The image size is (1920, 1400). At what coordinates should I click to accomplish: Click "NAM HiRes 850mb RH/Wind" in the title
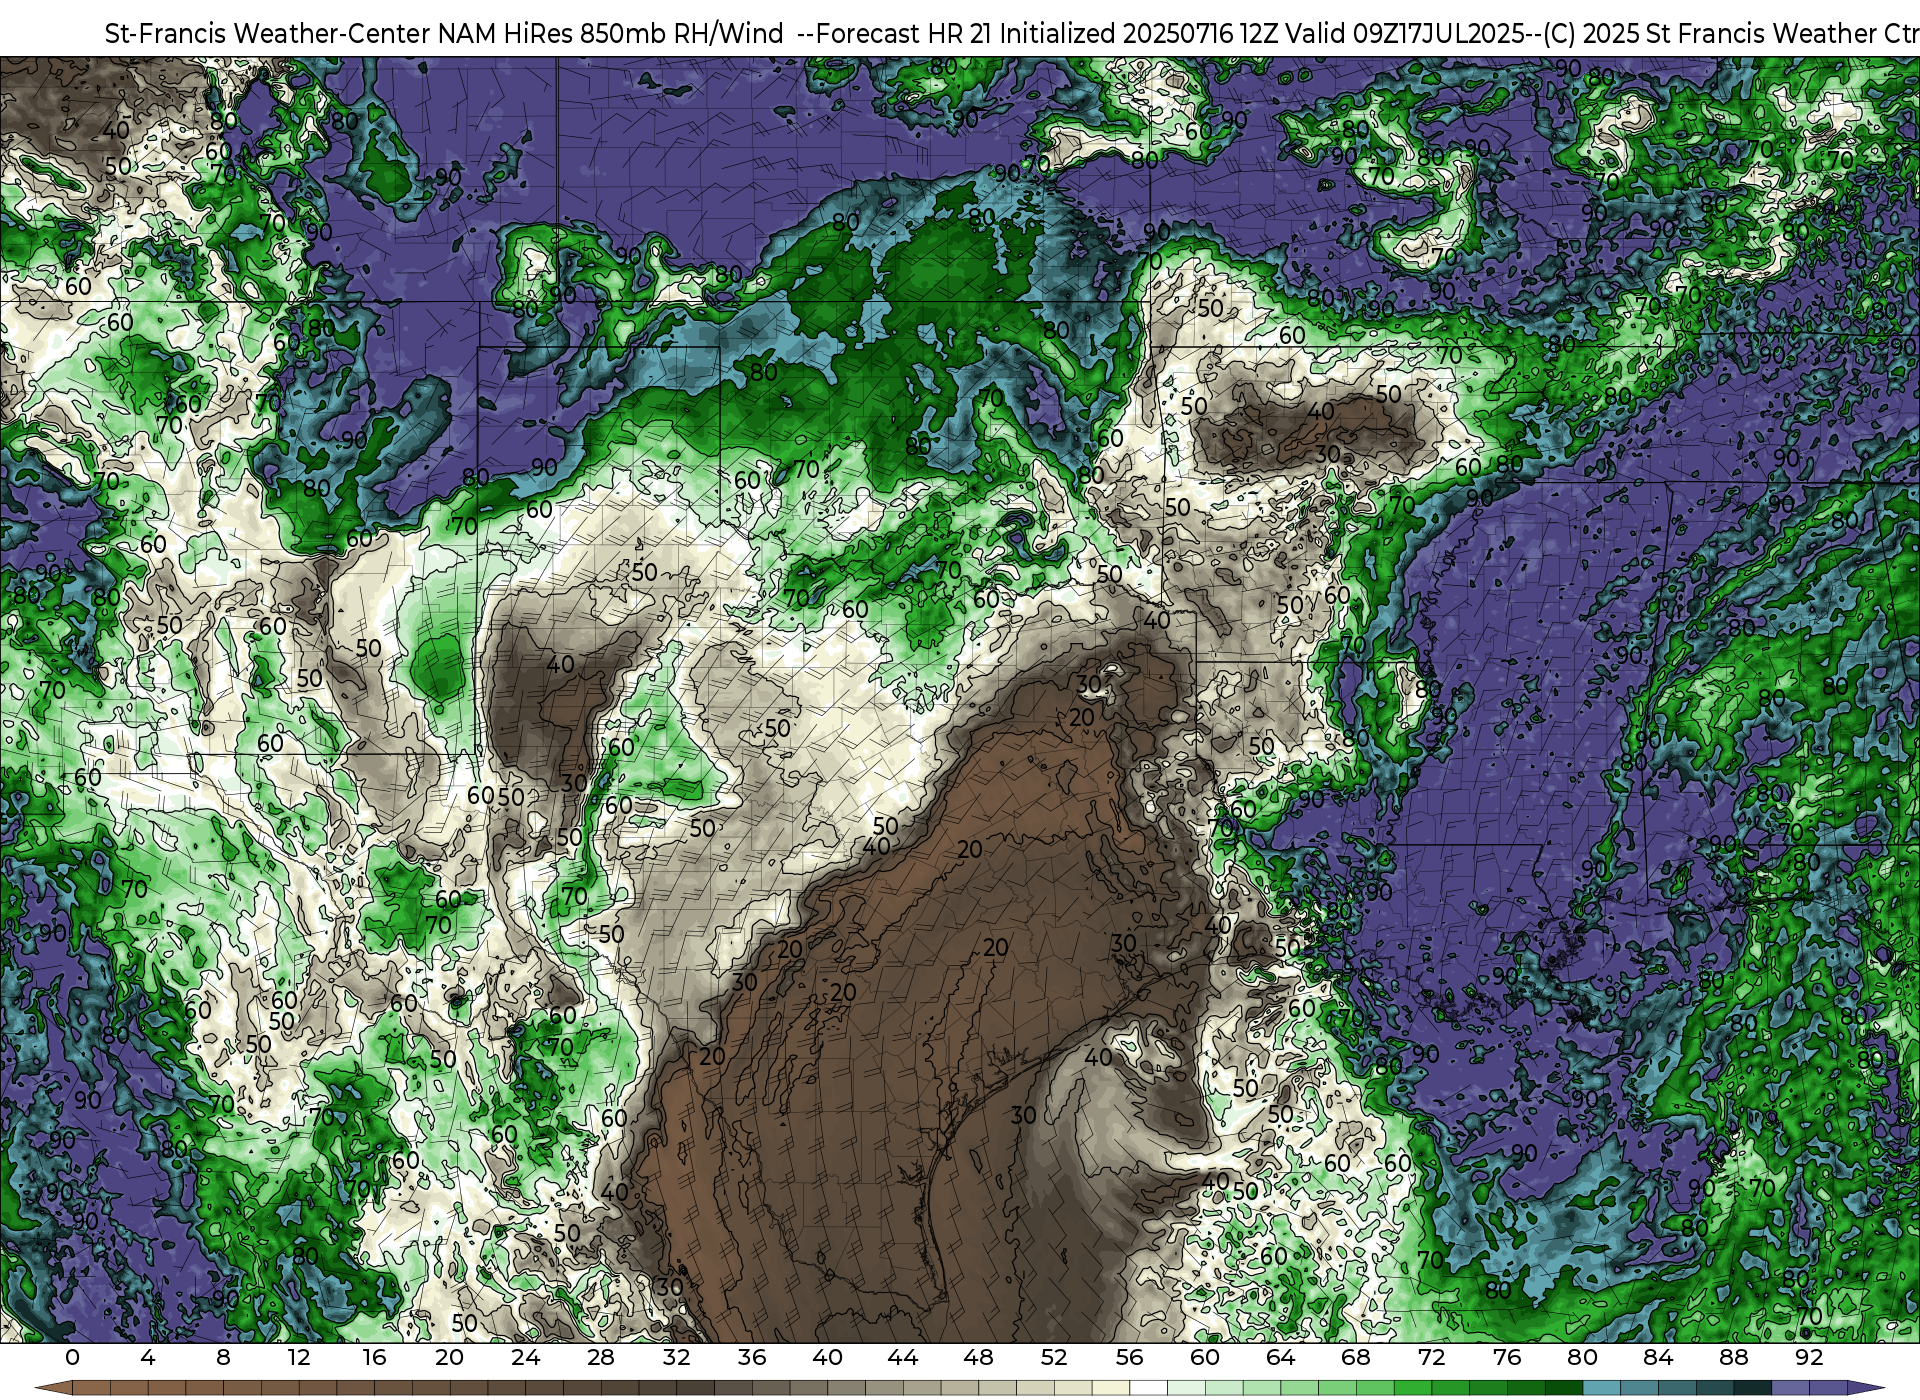(x=611, y=34)
